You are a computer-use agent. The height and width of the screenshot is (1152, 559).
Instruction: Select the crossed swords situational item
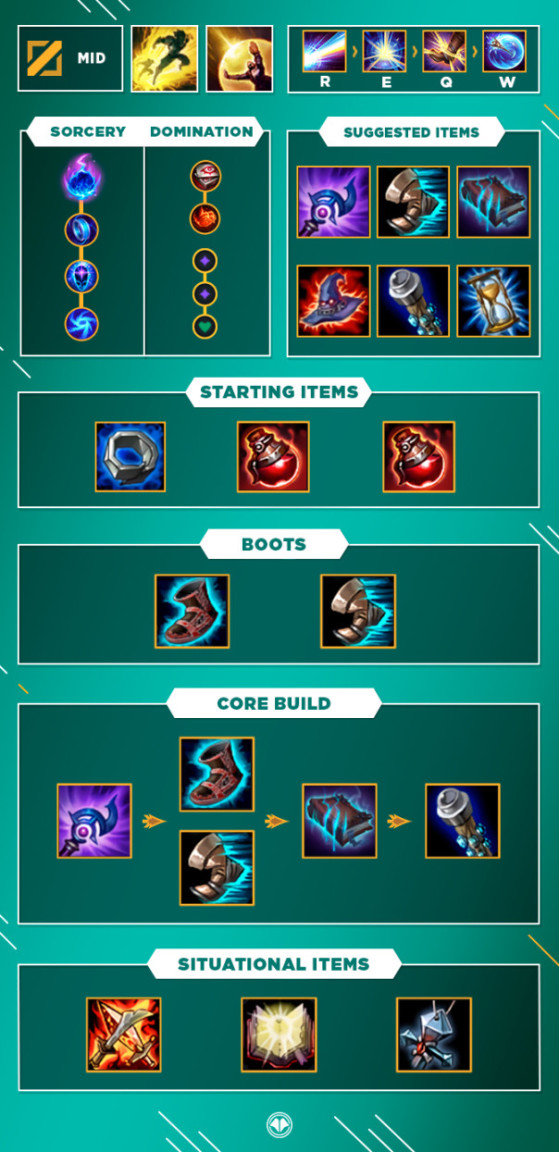(123, 1034)
